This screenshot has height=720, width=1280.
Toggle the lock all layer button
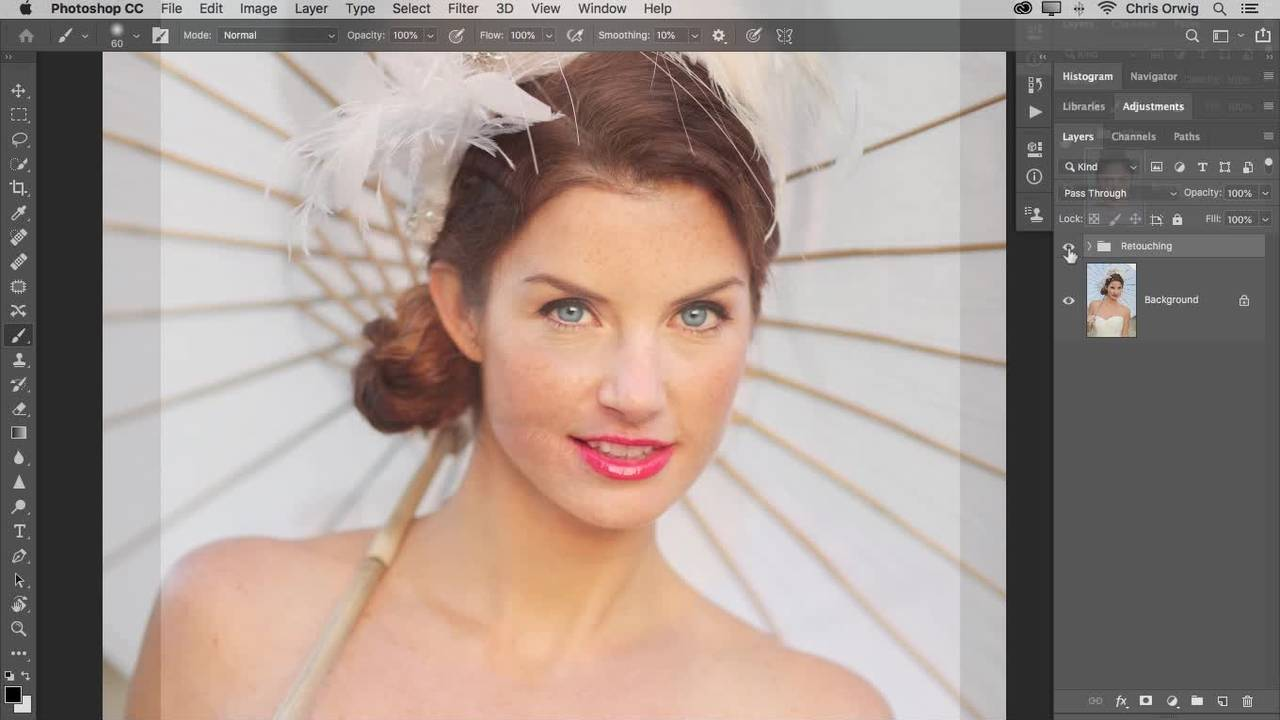tap(1177, 219)
